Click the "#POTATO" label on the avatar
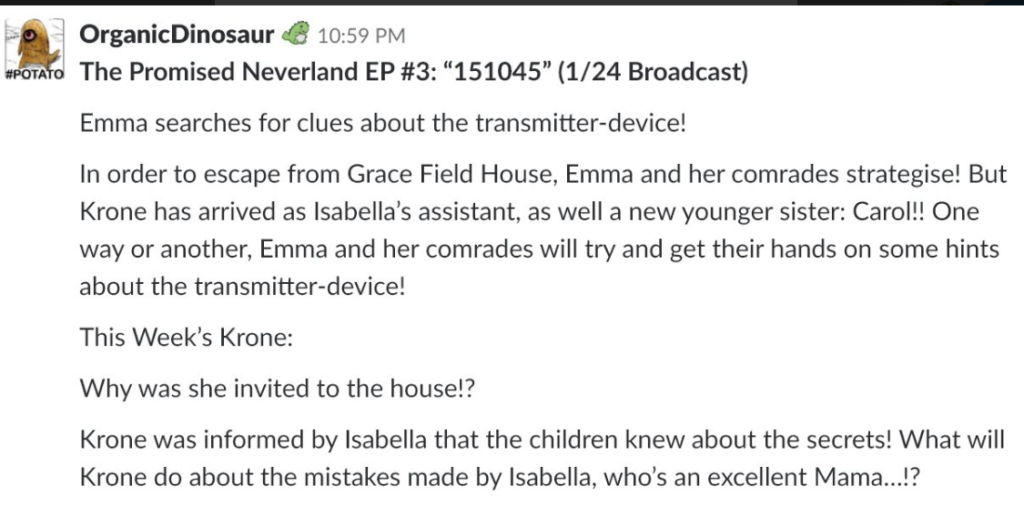Screen dimensions: 1024x506 [34, 74]
